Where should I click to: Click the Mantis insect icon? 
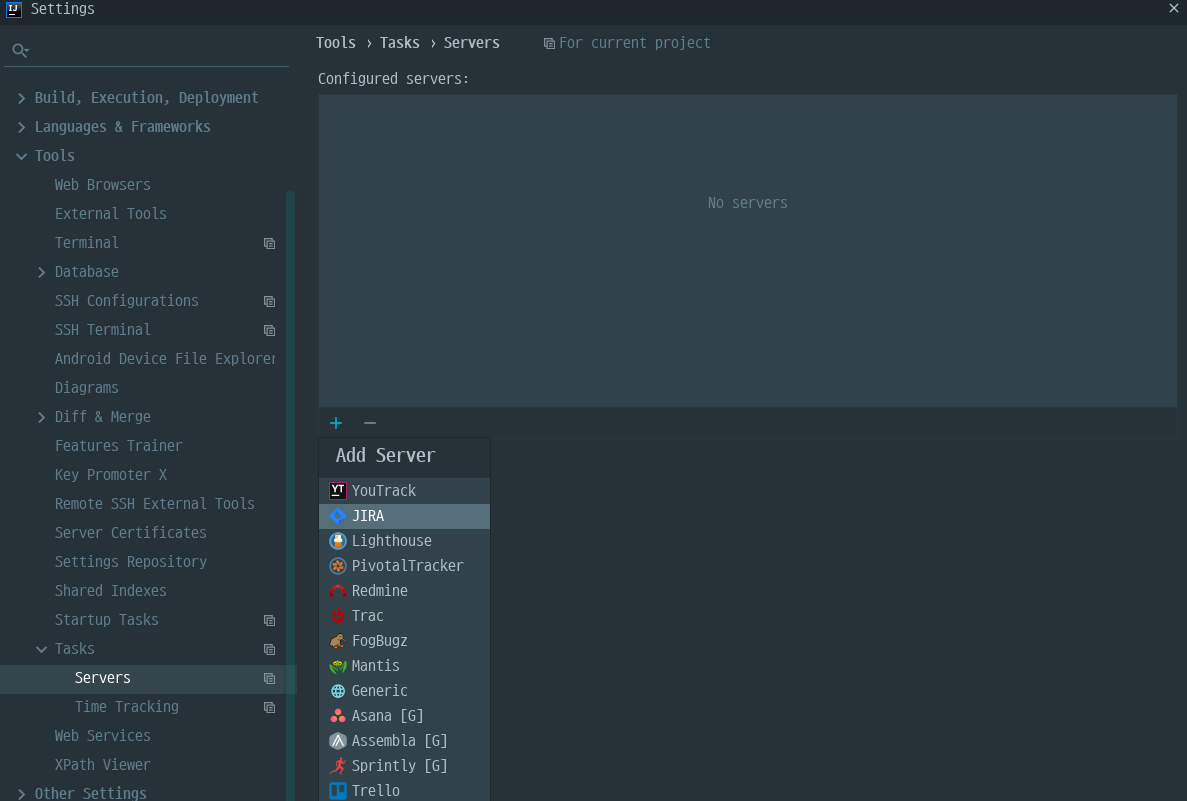pyautogui.click(x=338, y=665)
